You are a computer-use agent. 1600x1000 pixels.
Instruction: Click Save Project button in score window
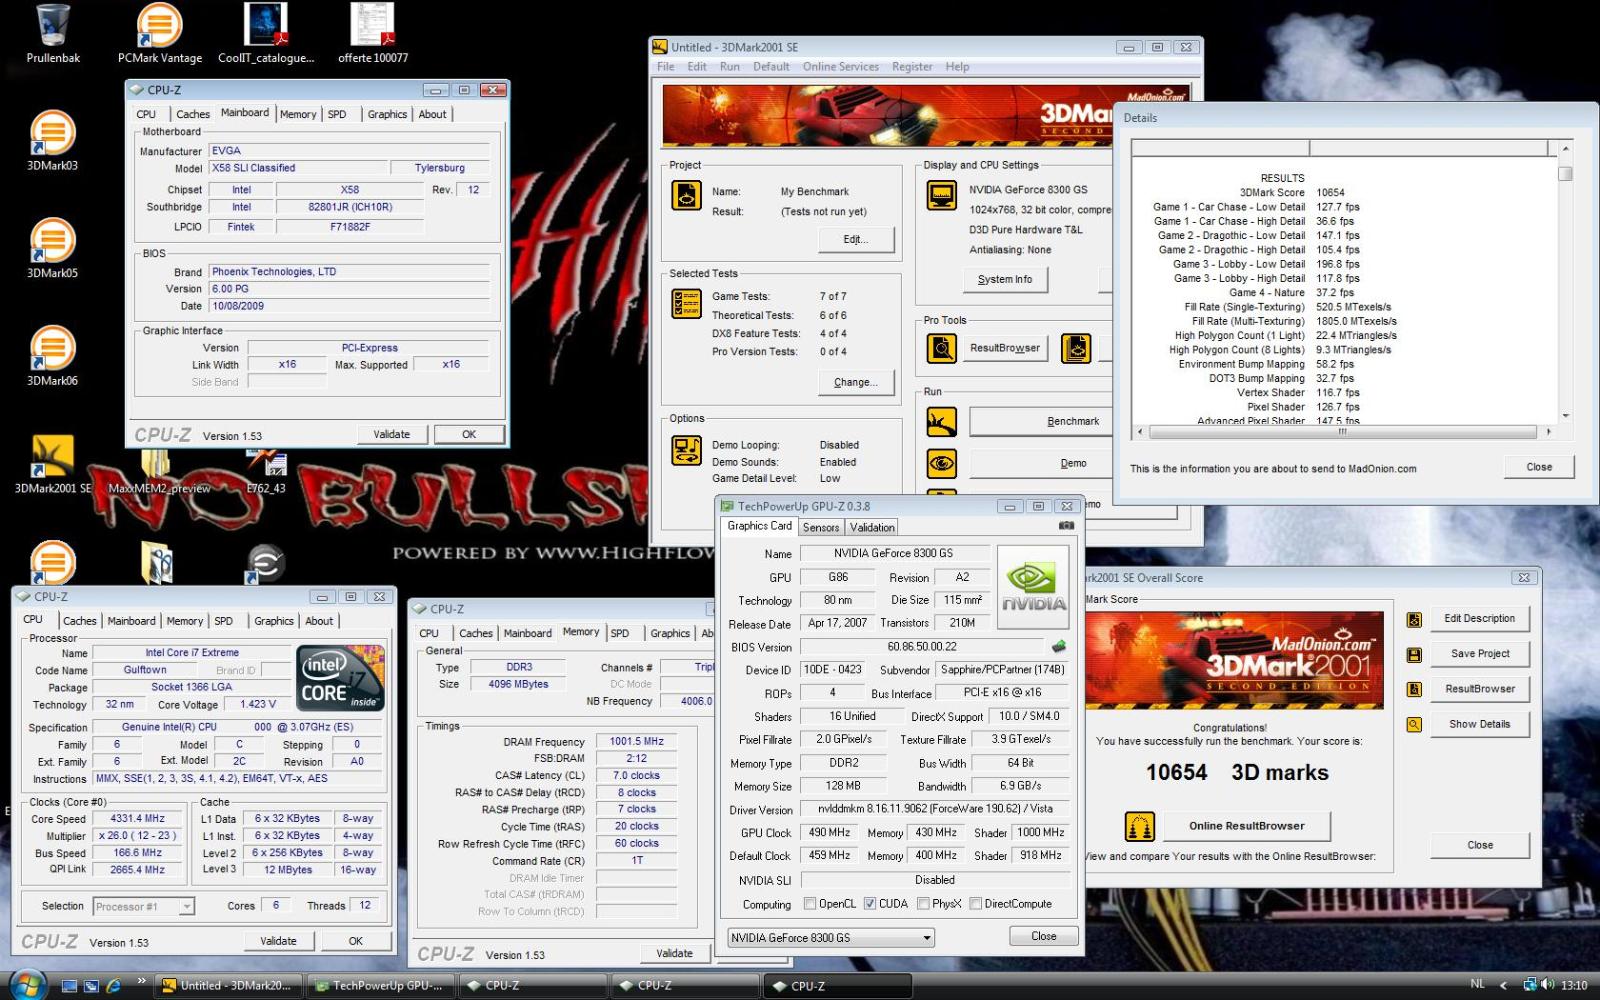[x=1479, y=654]
